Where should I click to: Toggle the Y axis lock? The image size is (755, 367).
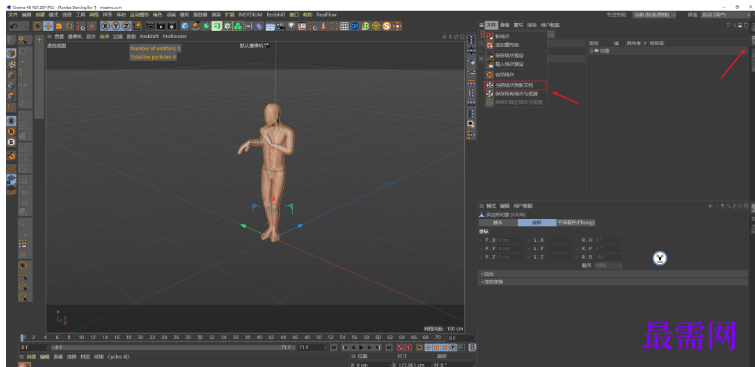pos(116,26)
